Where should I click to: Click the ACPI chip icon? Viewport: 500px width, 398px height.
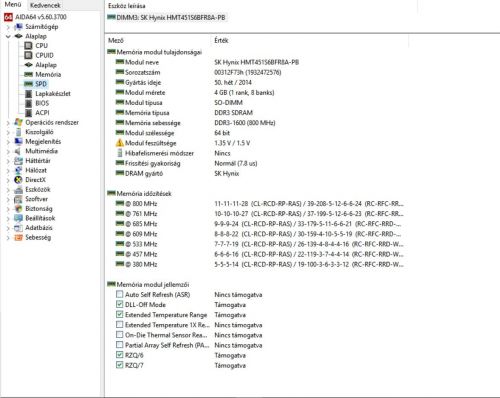pyautogui.click(x=29, y=113)
